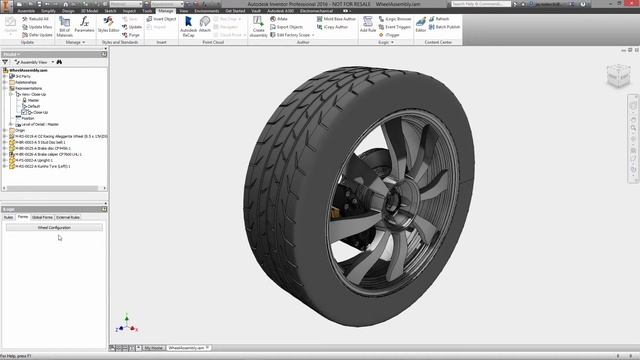Image resolution: width=640 pixels, height=360 pixels.
Task: Click Update styles command
Action: pos(132,27)
